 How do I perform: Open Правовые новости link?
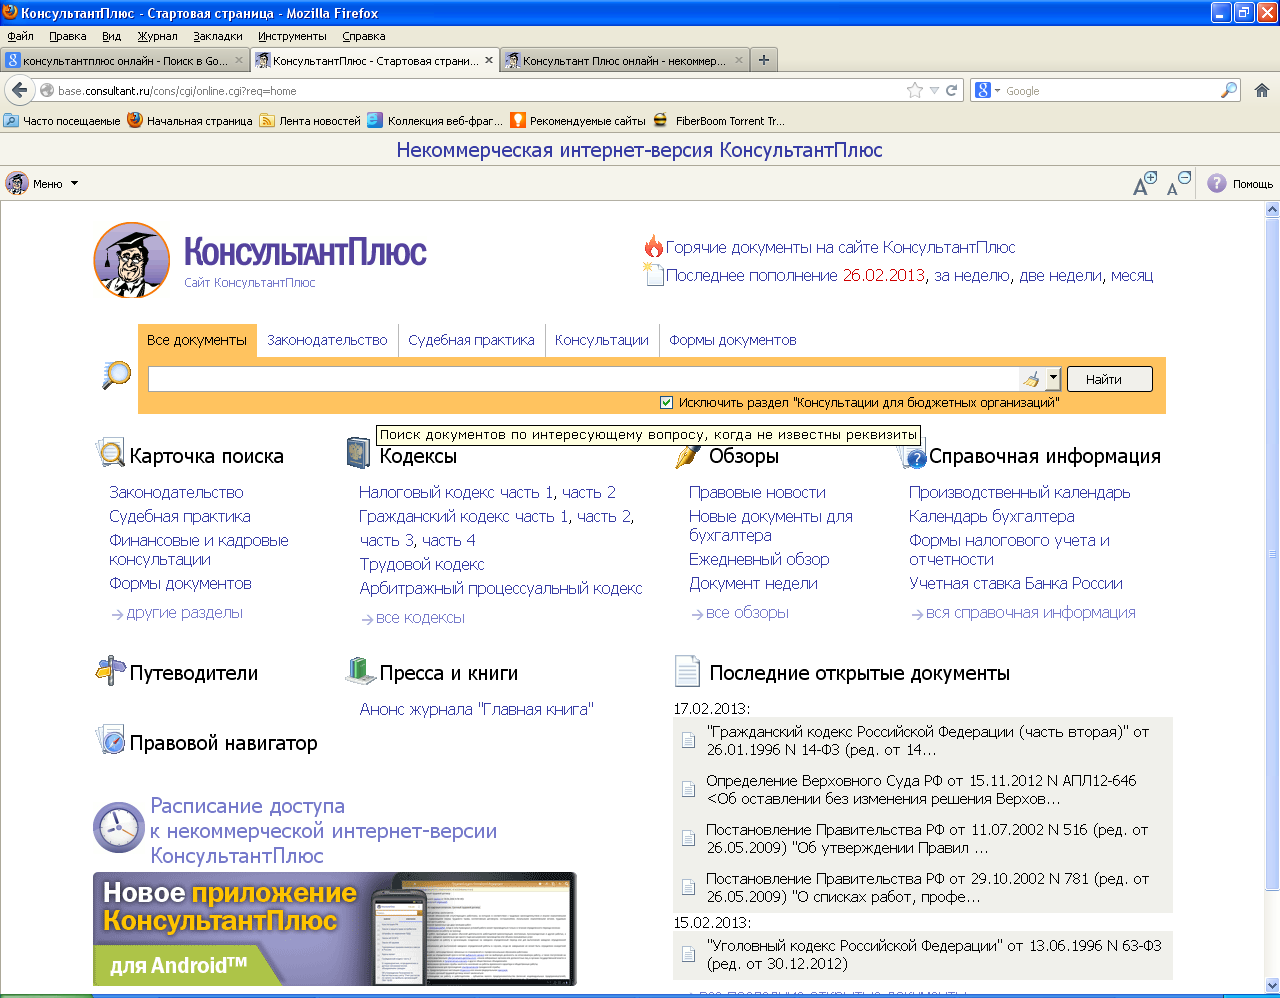point(757,492)
